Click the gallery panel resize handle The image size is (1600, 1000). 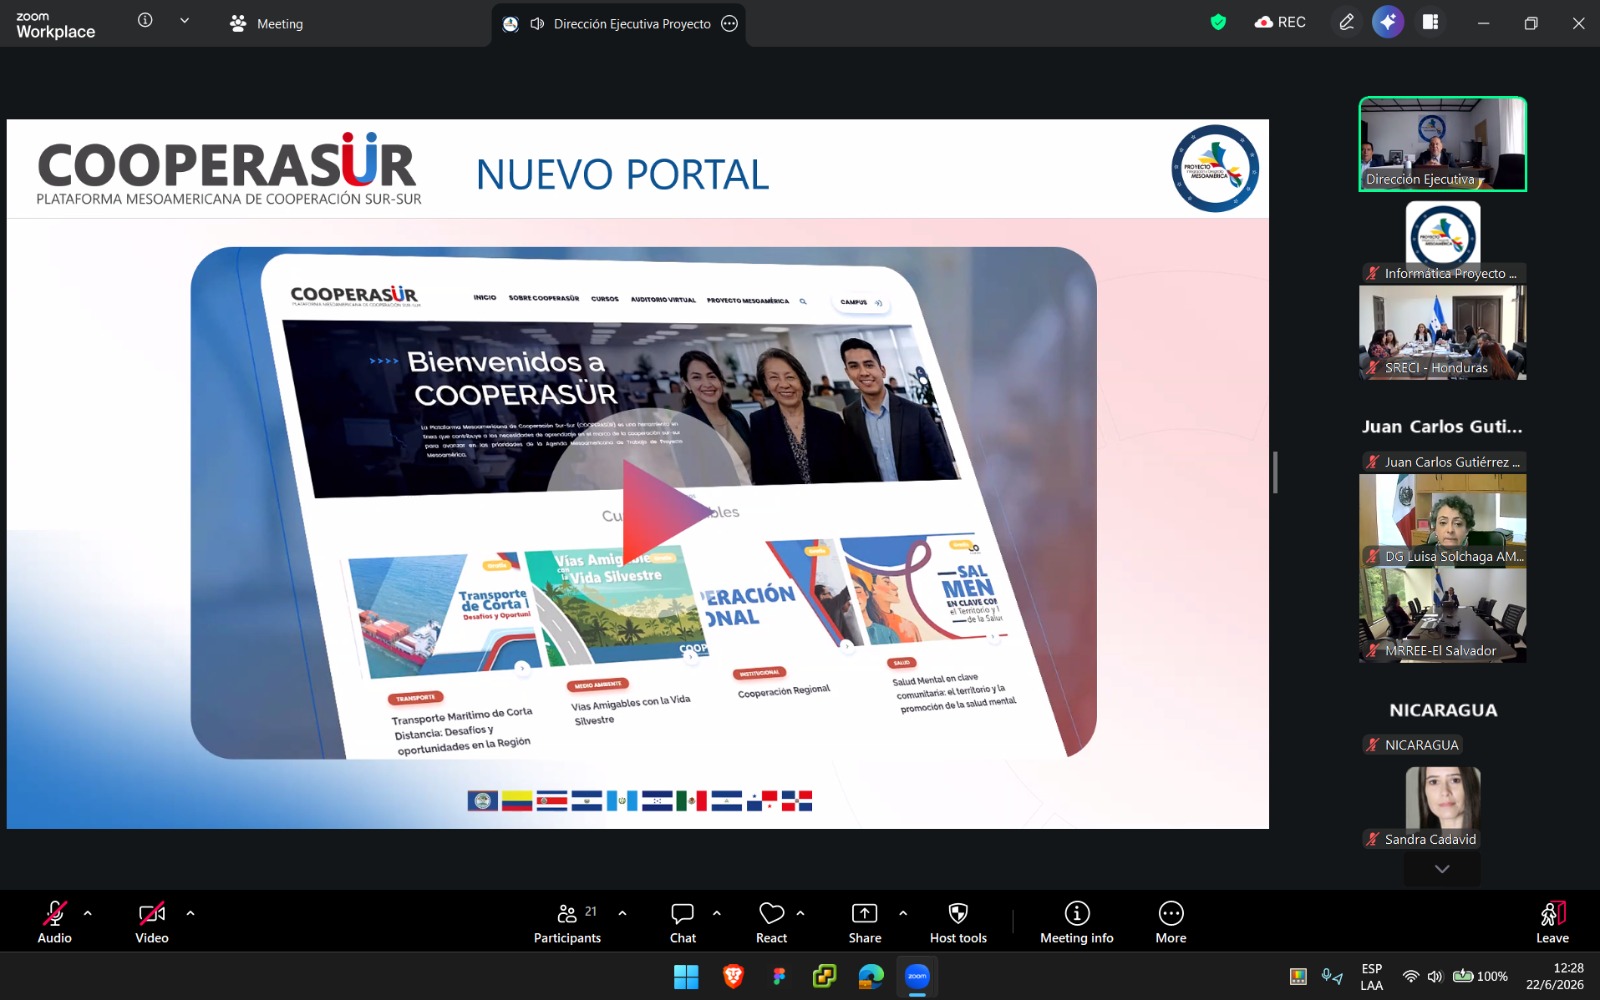point(1275,472)
